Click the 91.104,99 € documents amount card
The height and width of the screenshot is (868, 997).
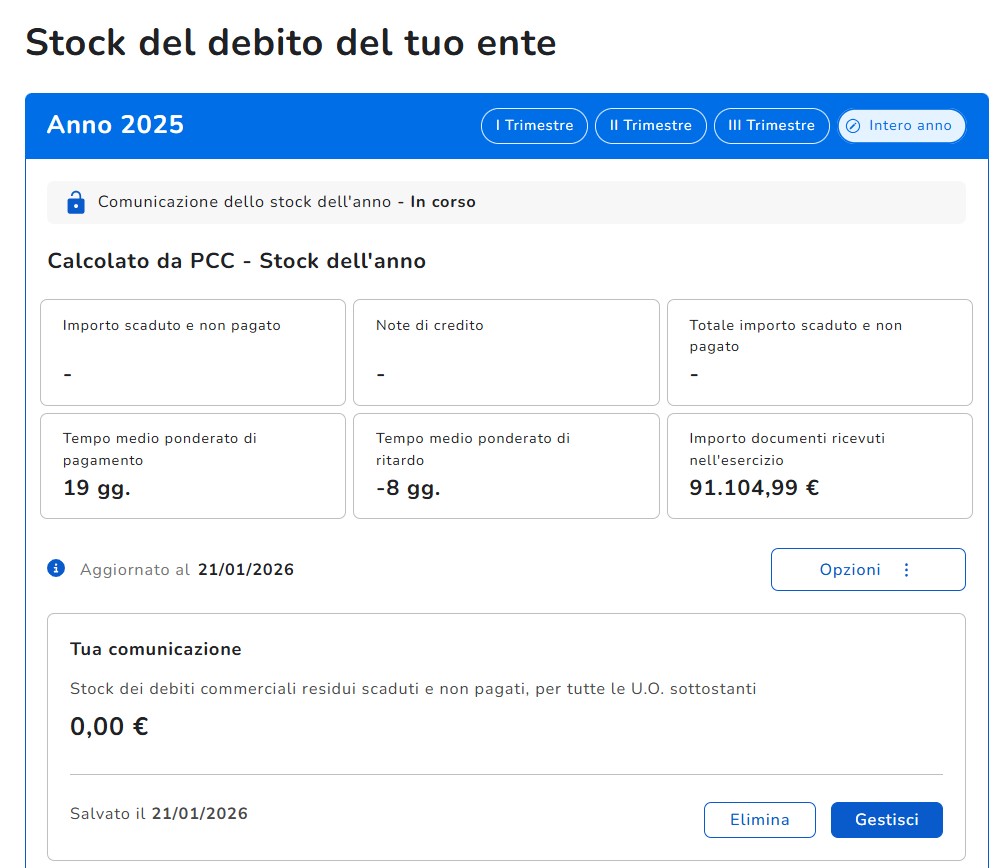[x=819, y=466]
